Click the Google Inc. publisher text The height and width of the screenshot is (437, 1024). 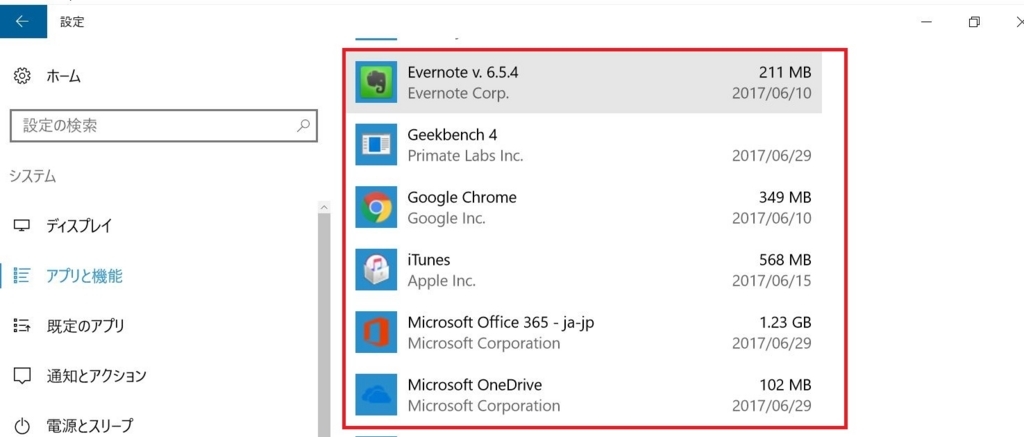pyautogui.click(x=446, y=219)
